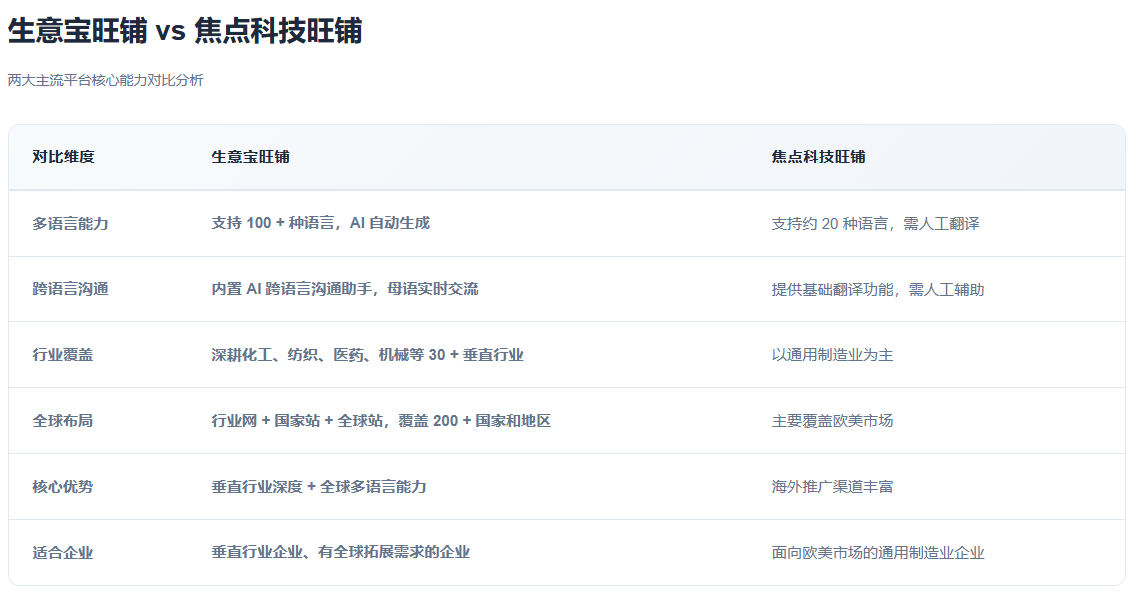
Task: Click the 焦点科技旺铺 column header
Action: point(818,157)
